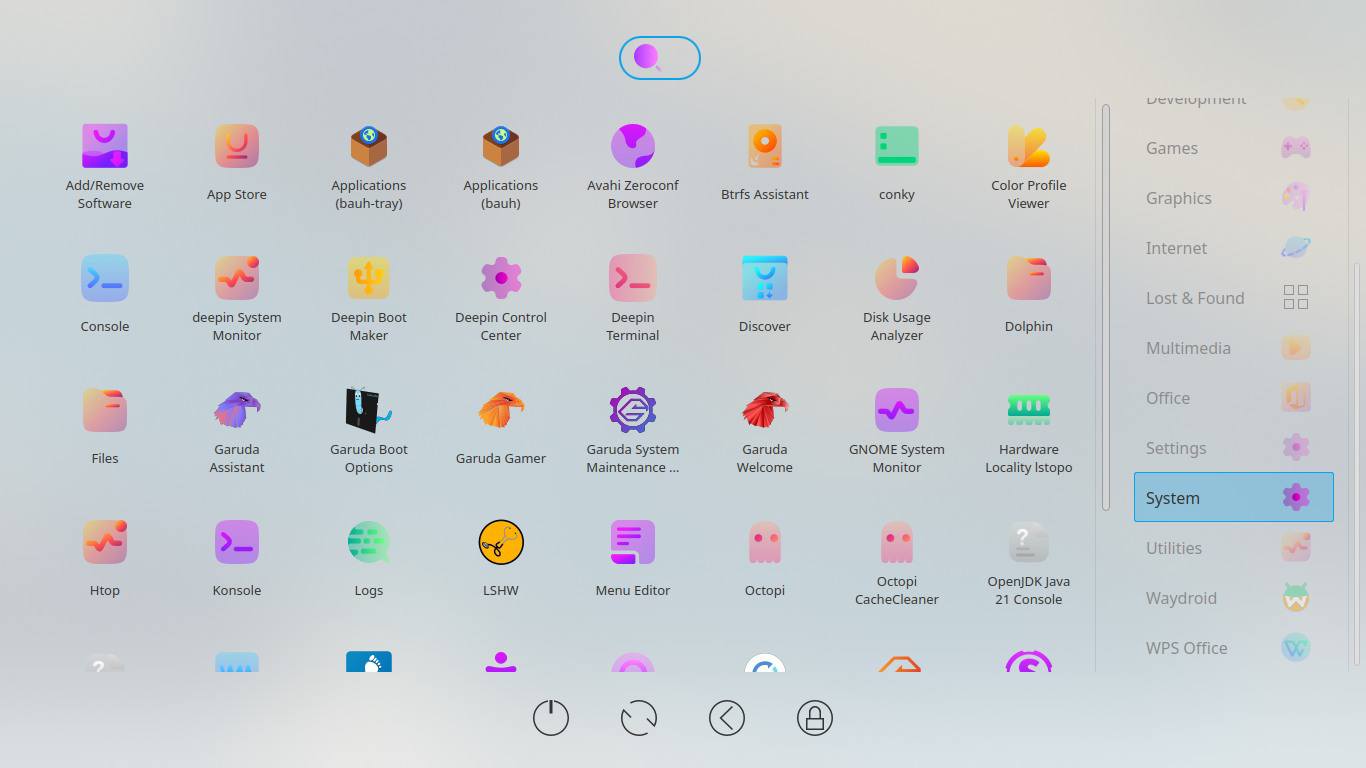Open OpenJDK Java 21 Console
1366x768 pixels.
pos(1029,561)
